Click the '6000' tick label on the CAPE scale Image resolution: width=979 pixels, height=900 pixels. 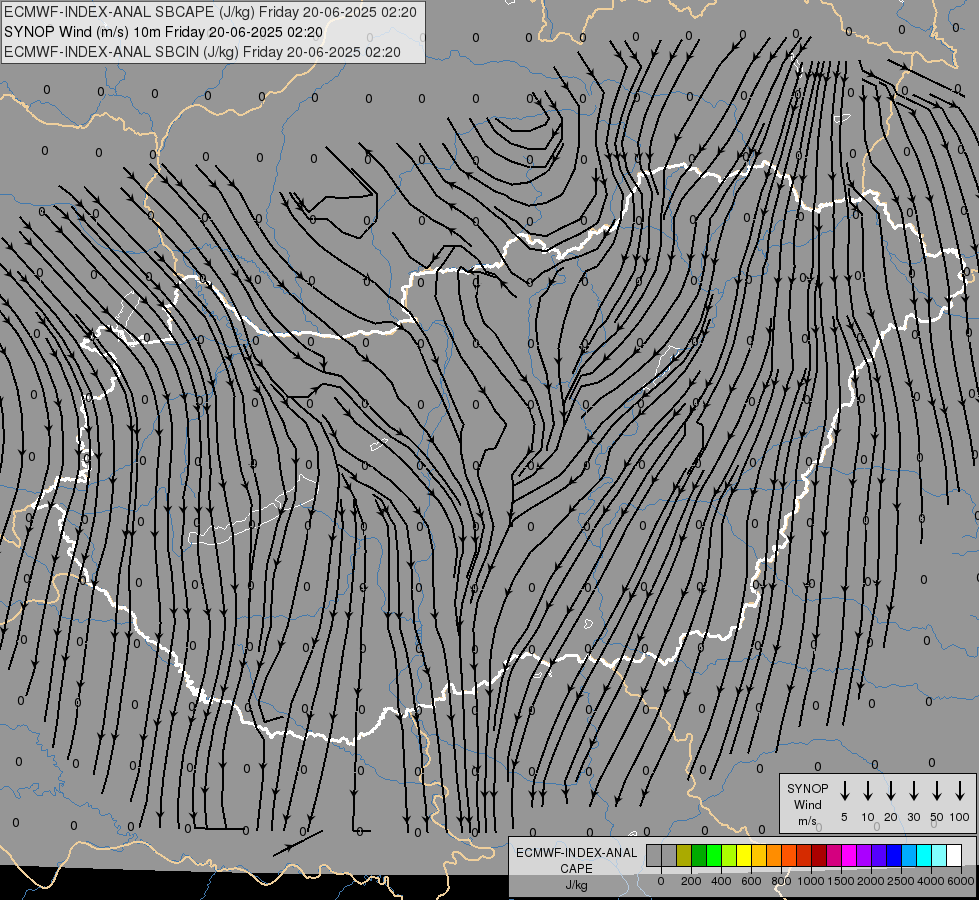pyautogui.click(x=961, y=881)
